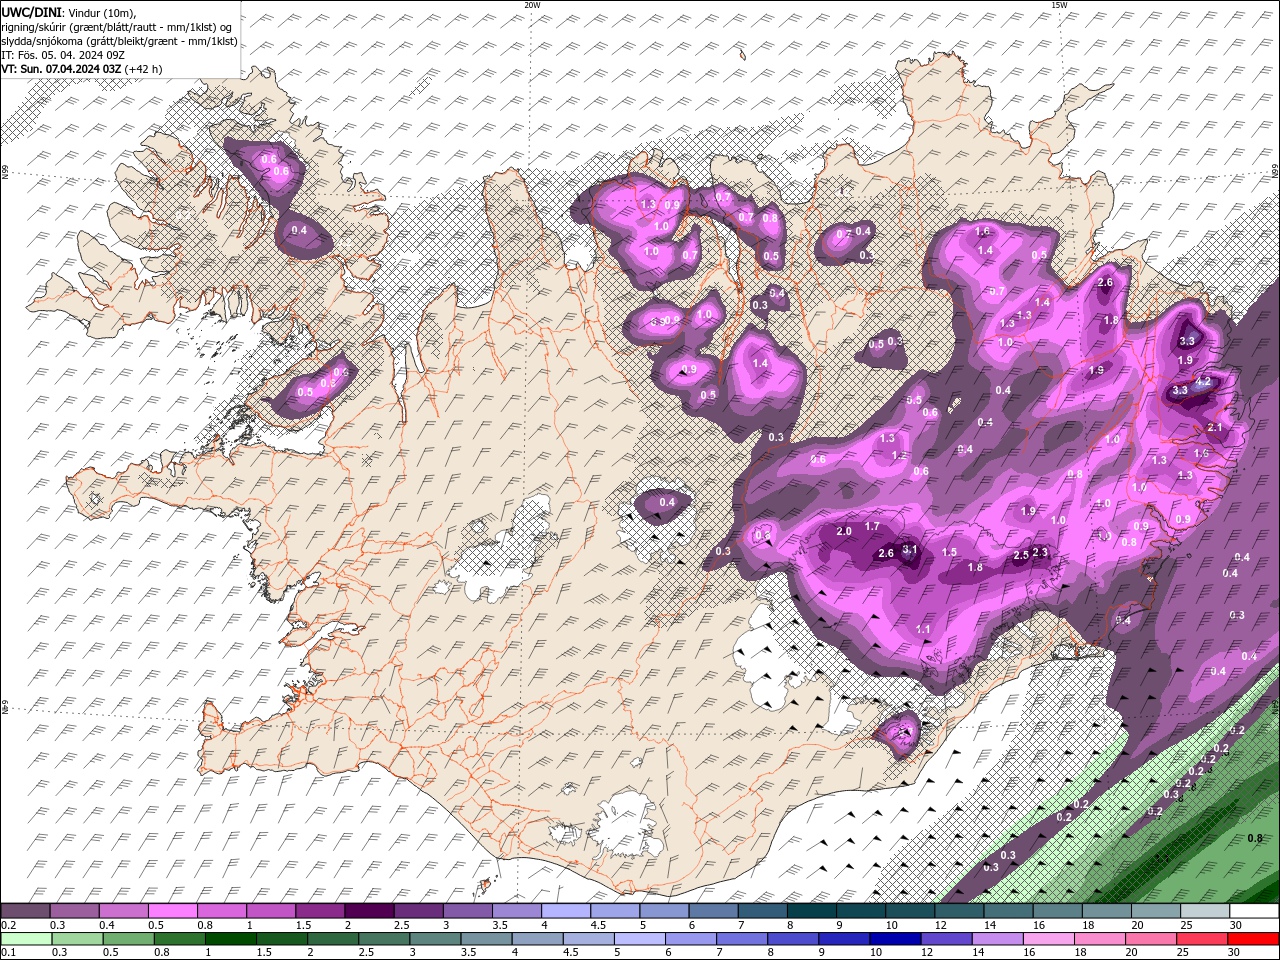
Task: Select the white swatch labelled 30 in upper legend
Action: coord(1254,911)
